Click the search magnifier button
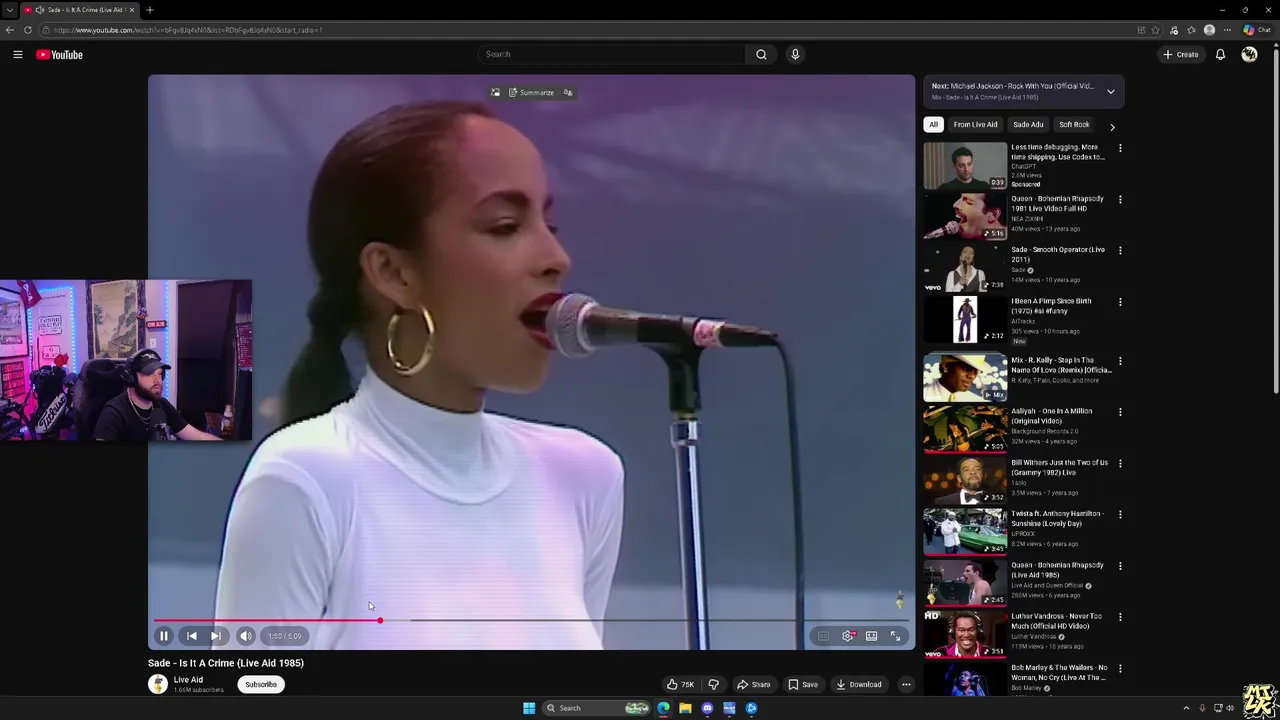The image size is (1280, 720). [x=761, y=54]
